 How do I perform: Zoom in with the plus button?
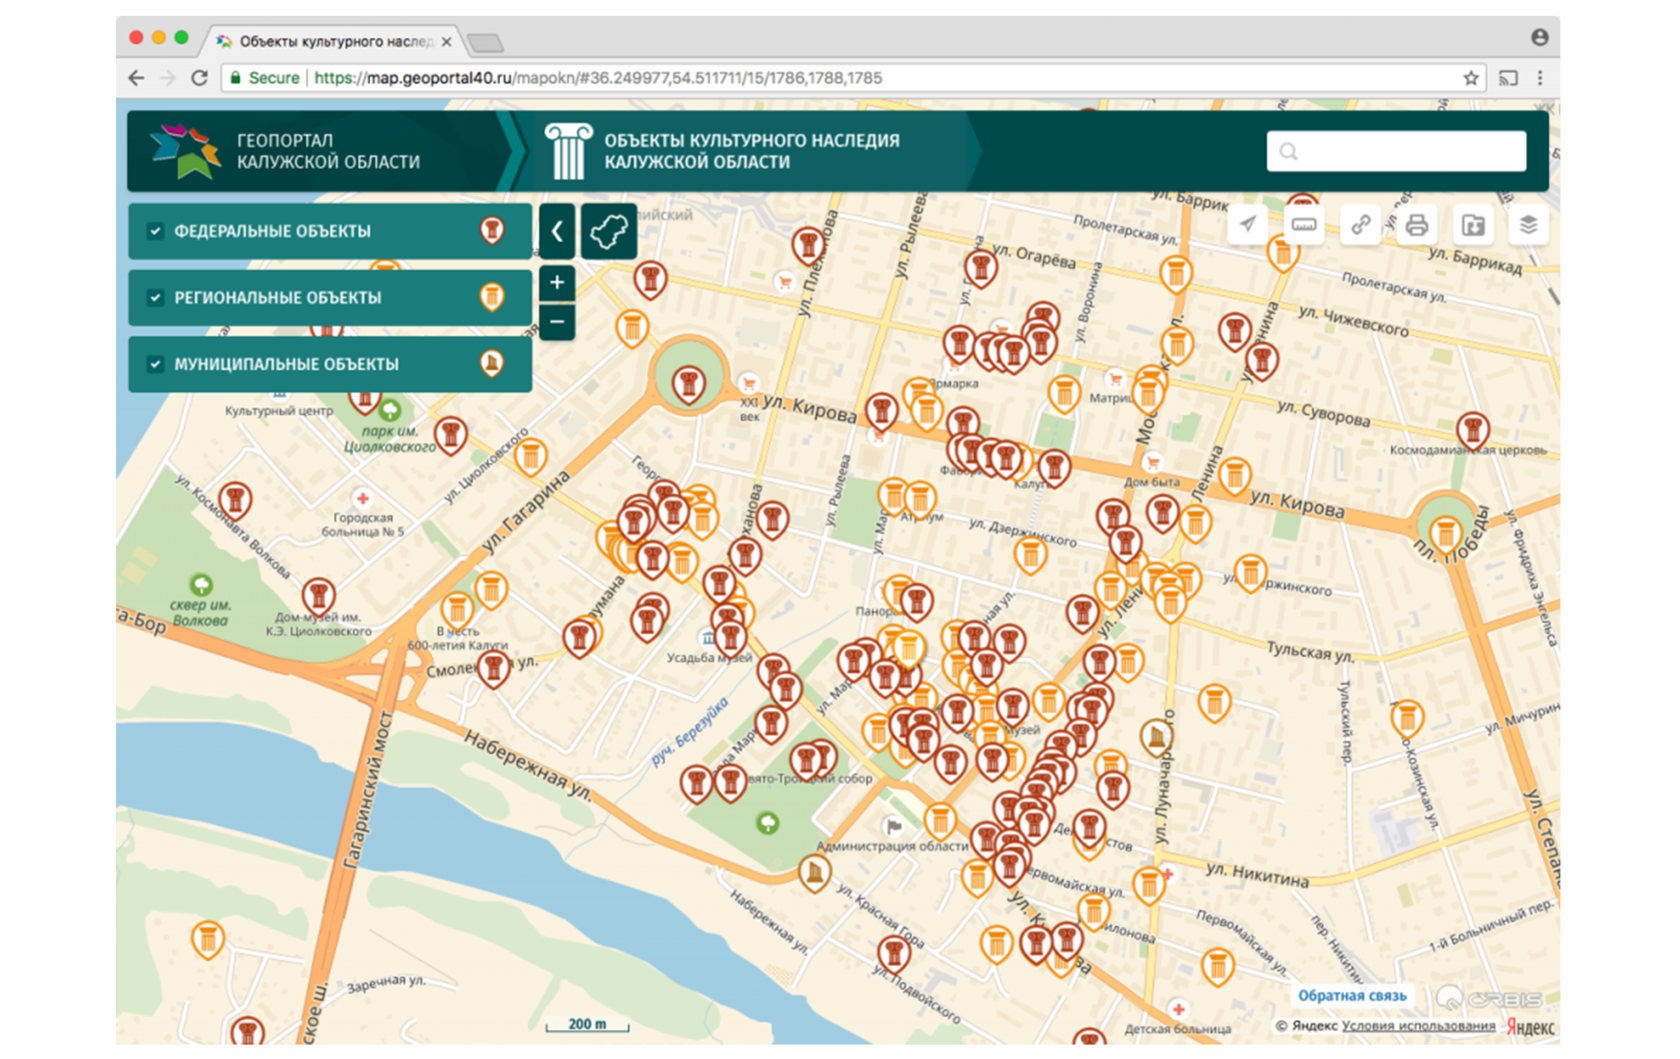tap(557, 283)
